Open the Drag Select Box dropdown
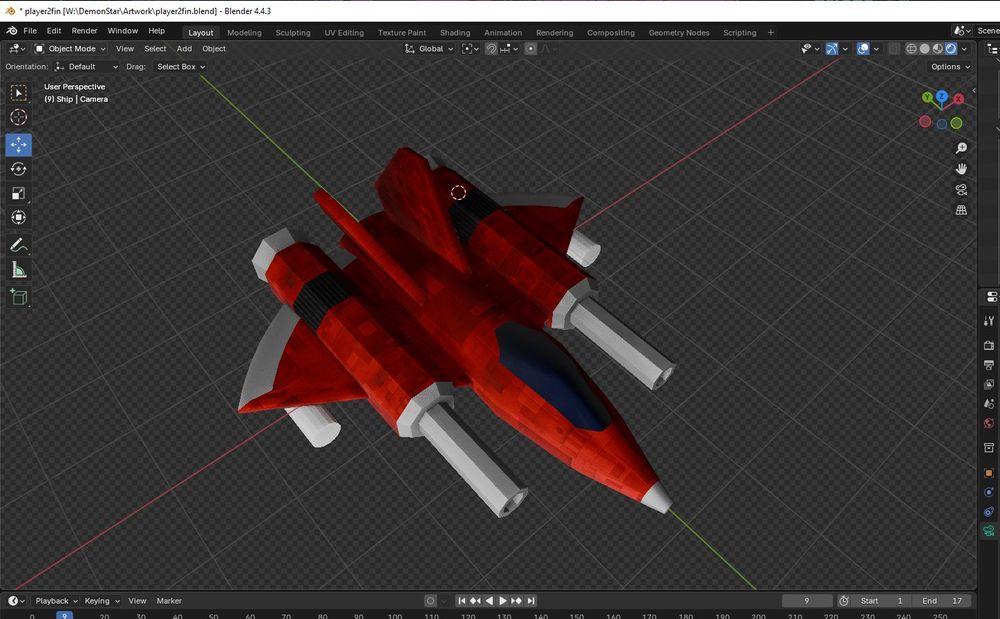 180,66
